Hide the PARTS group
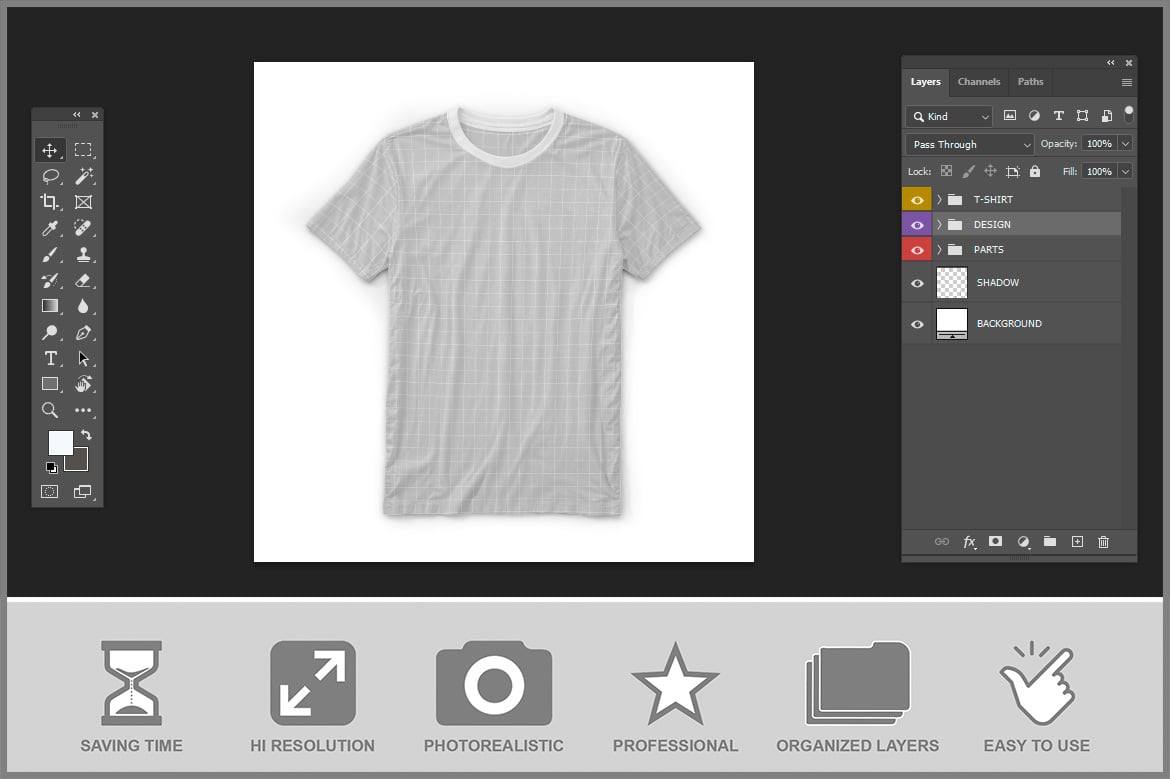 click(917, 250)
